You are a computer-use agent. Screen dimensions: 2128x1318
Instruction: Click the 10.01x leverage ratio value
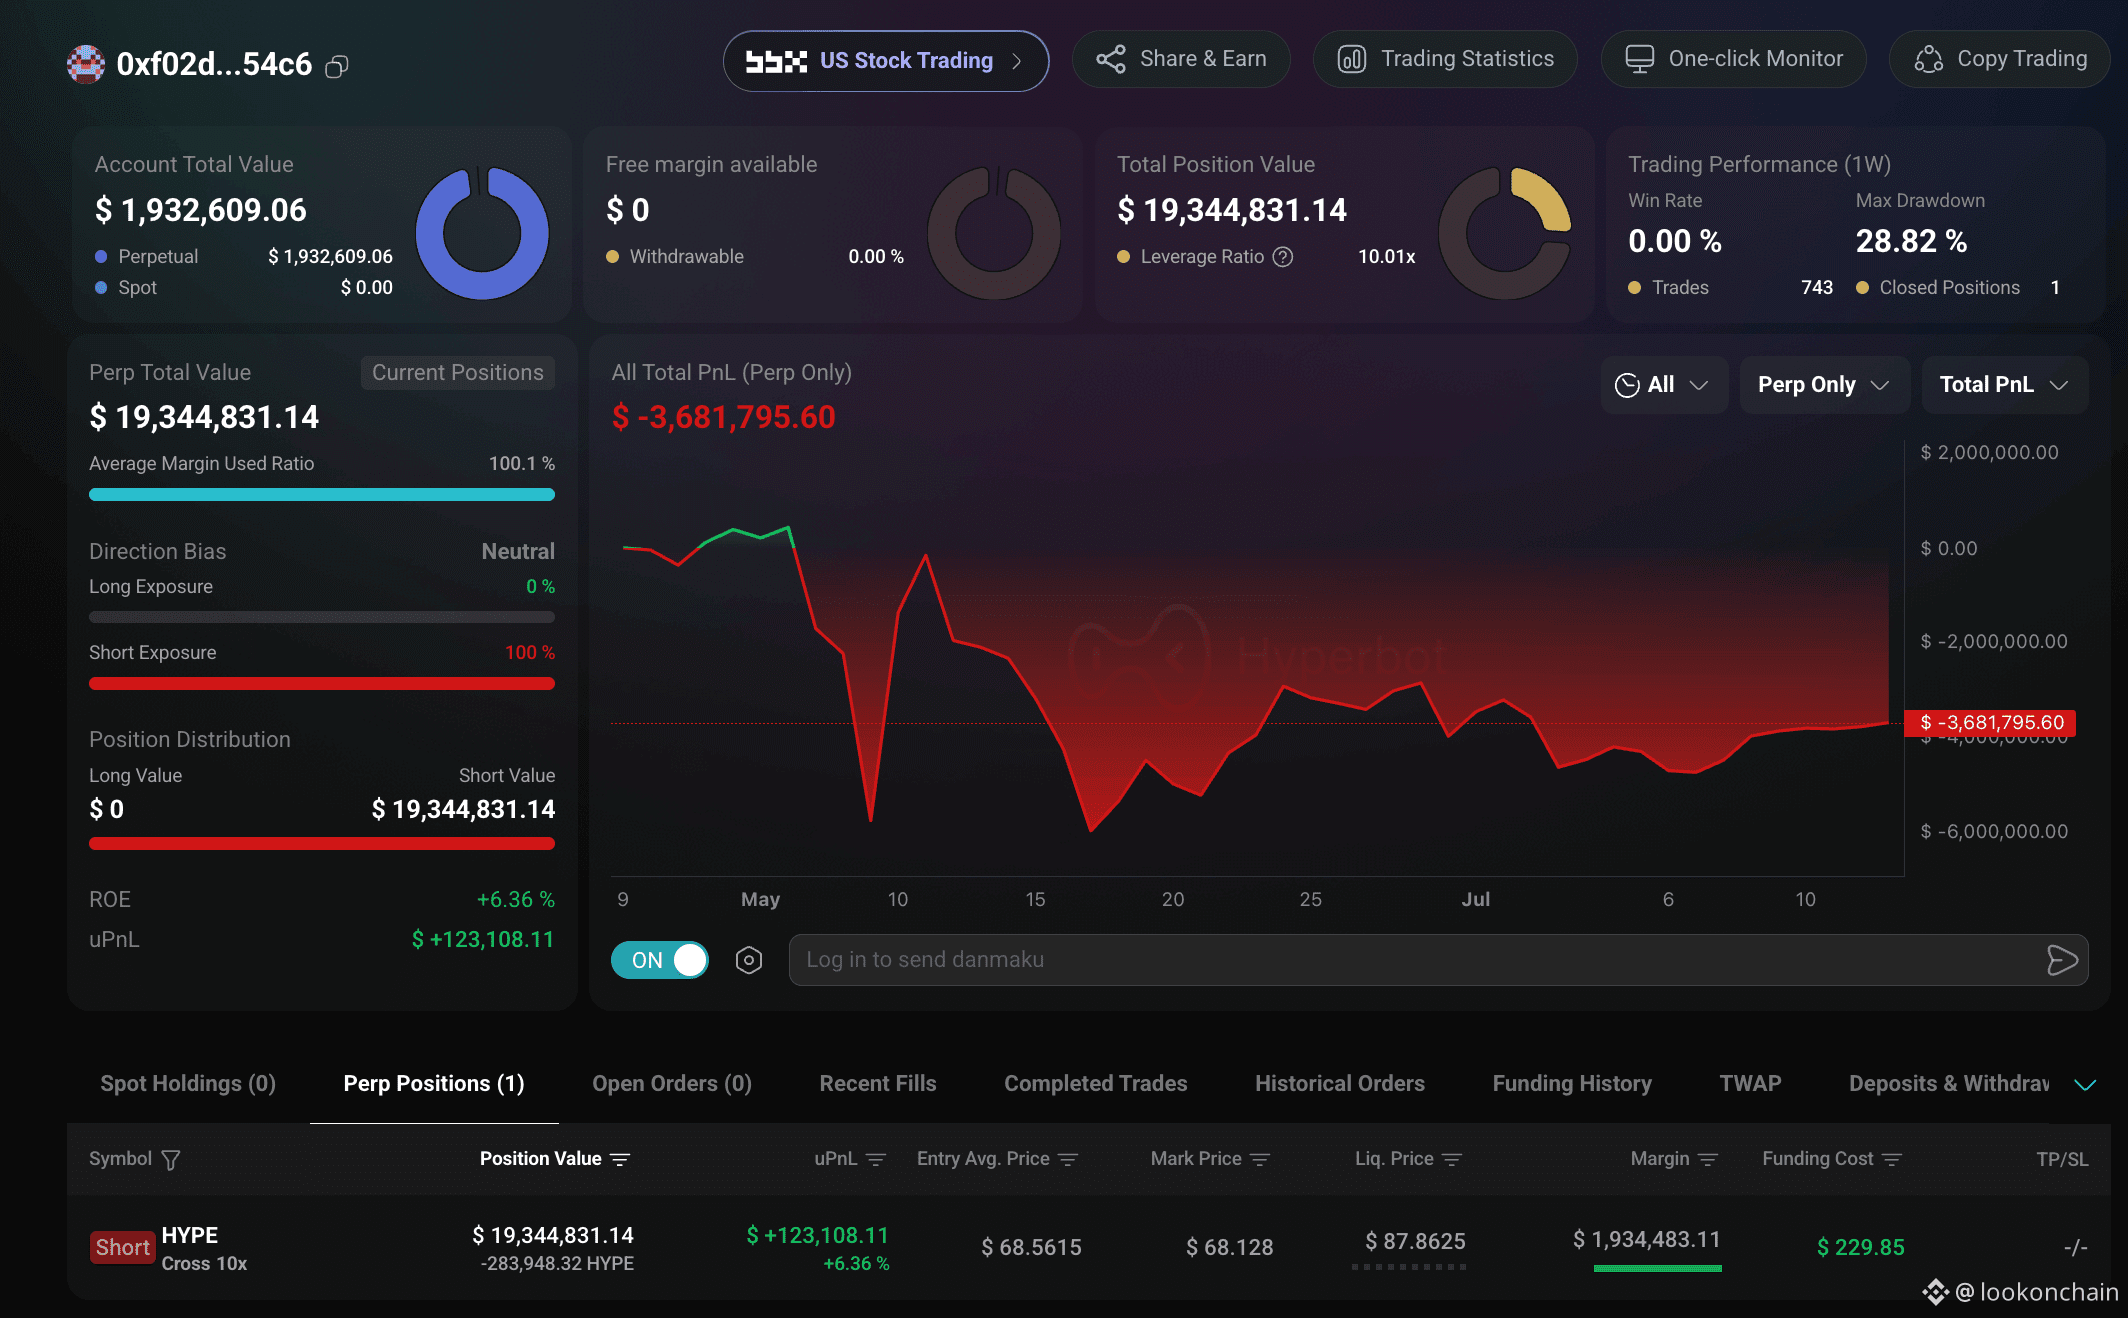(x=1386, y=257)
